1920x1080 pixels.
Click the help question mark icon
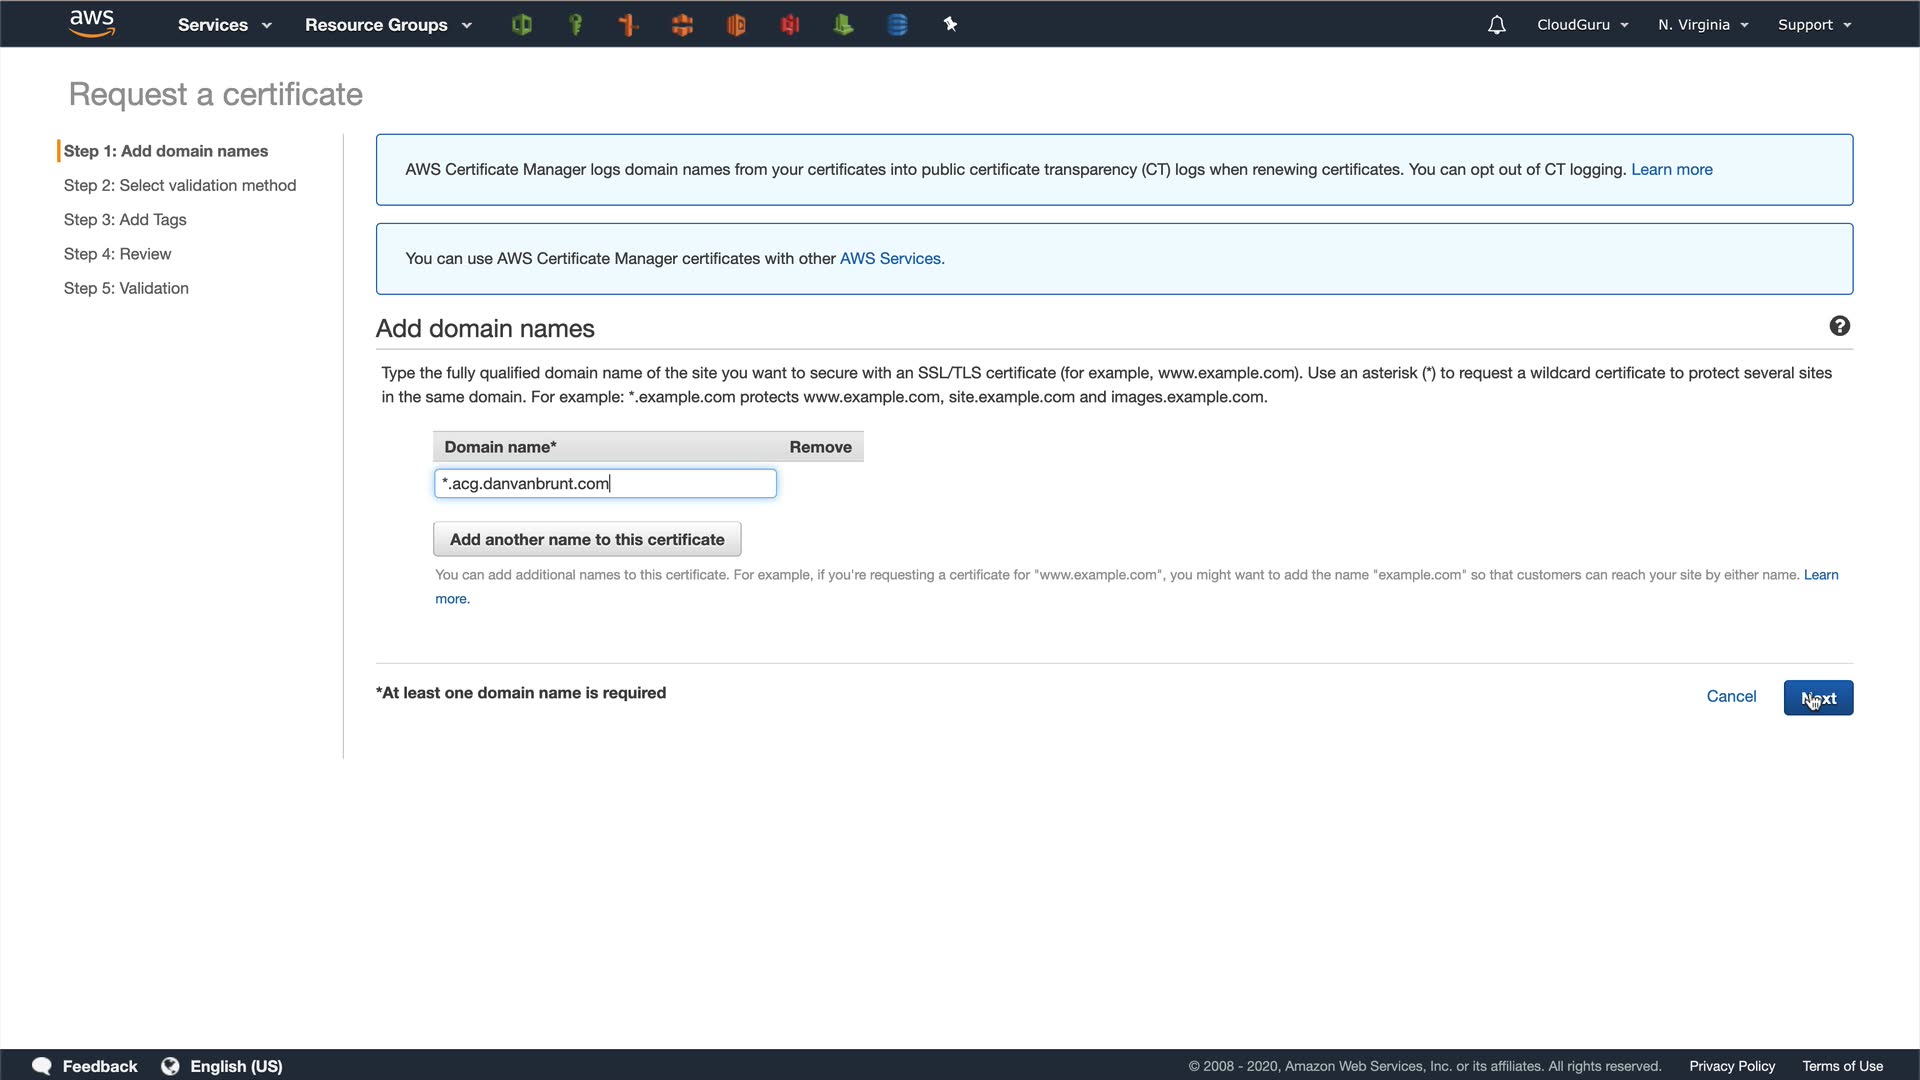pos(1839,326)
